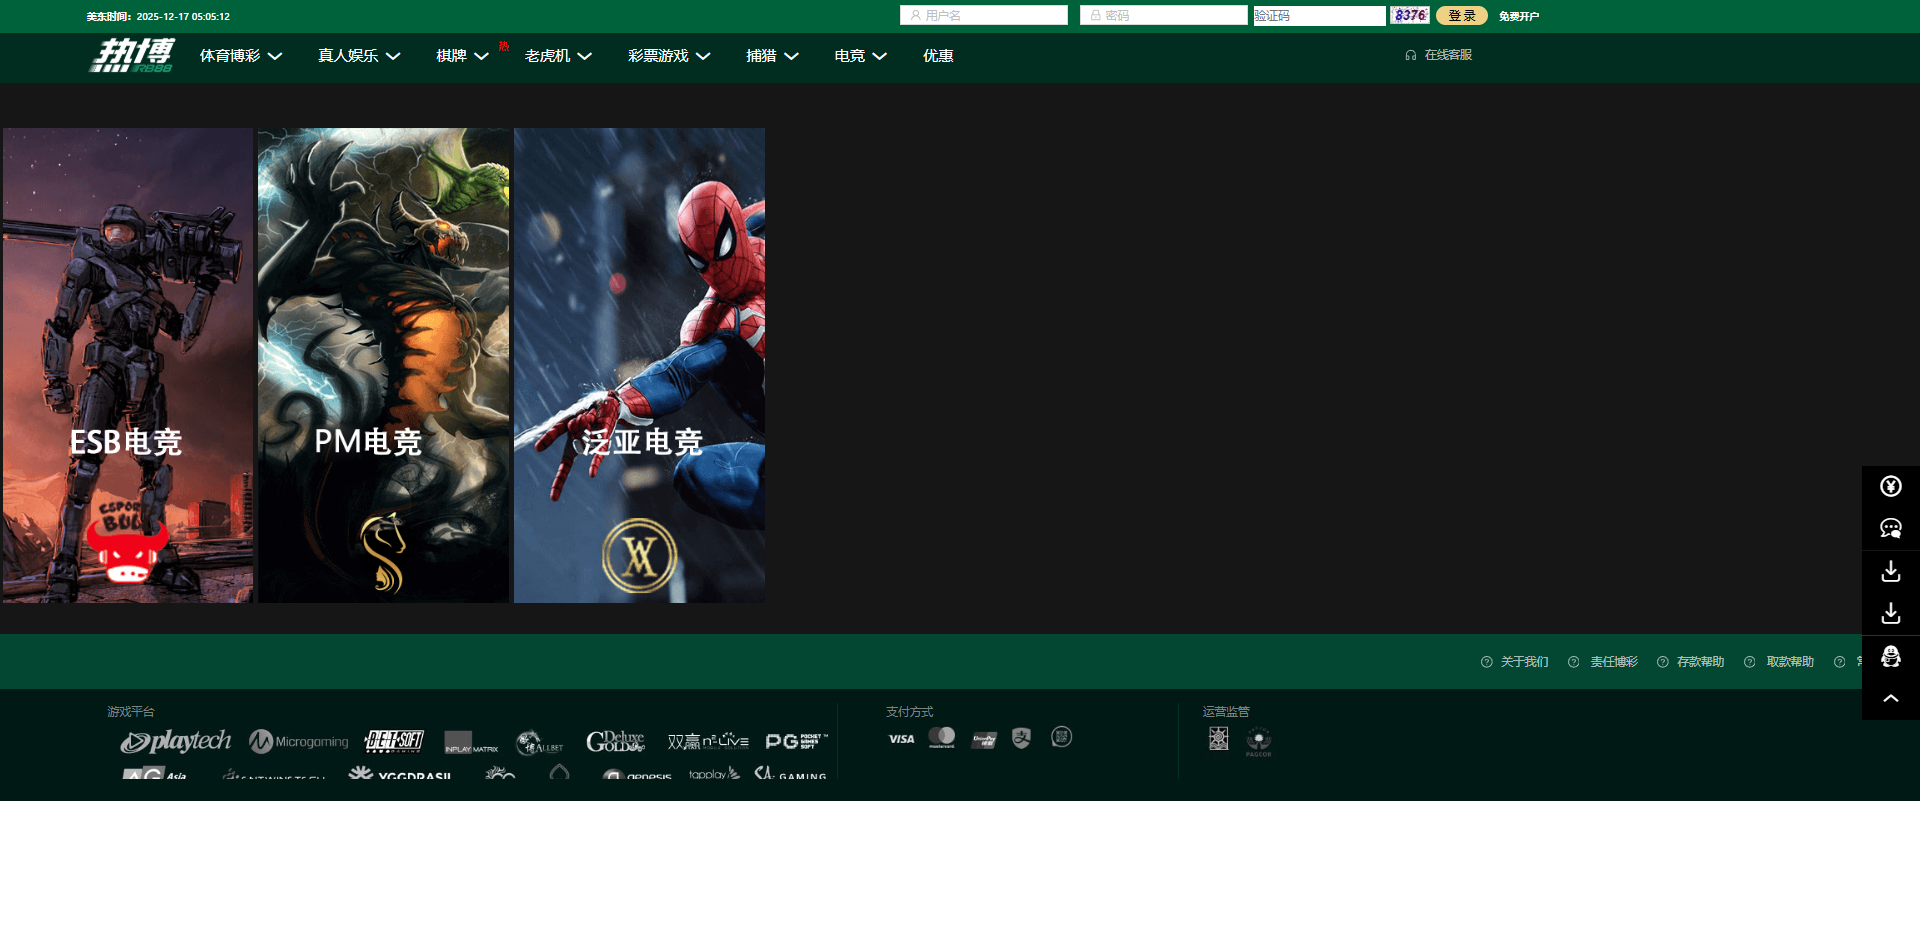Click the lower download icon in the sidebar
This screenshot has height=927, width=1920.
1890,613
